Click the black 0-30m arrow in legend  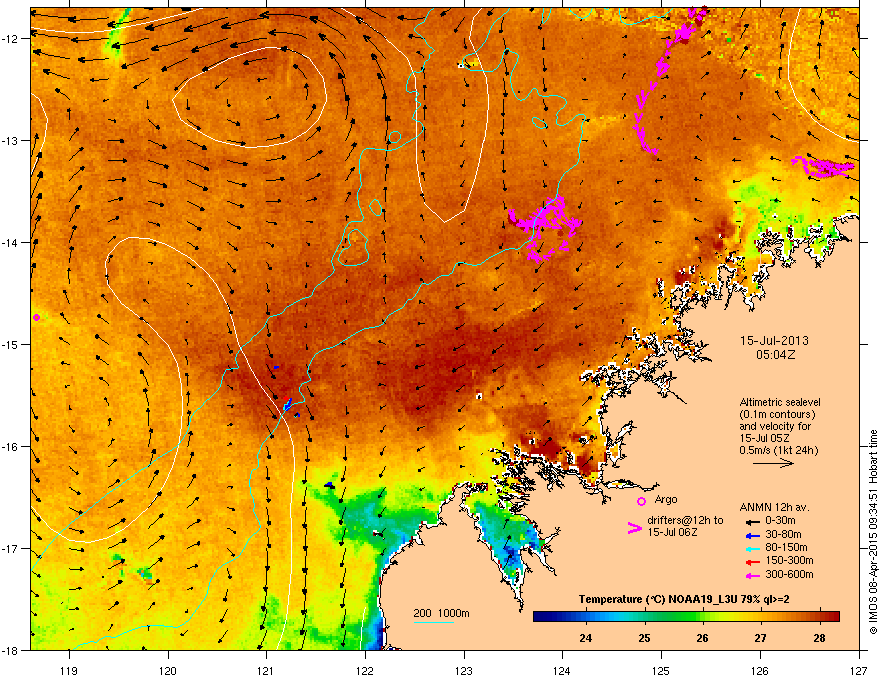[x=751, y=521]
